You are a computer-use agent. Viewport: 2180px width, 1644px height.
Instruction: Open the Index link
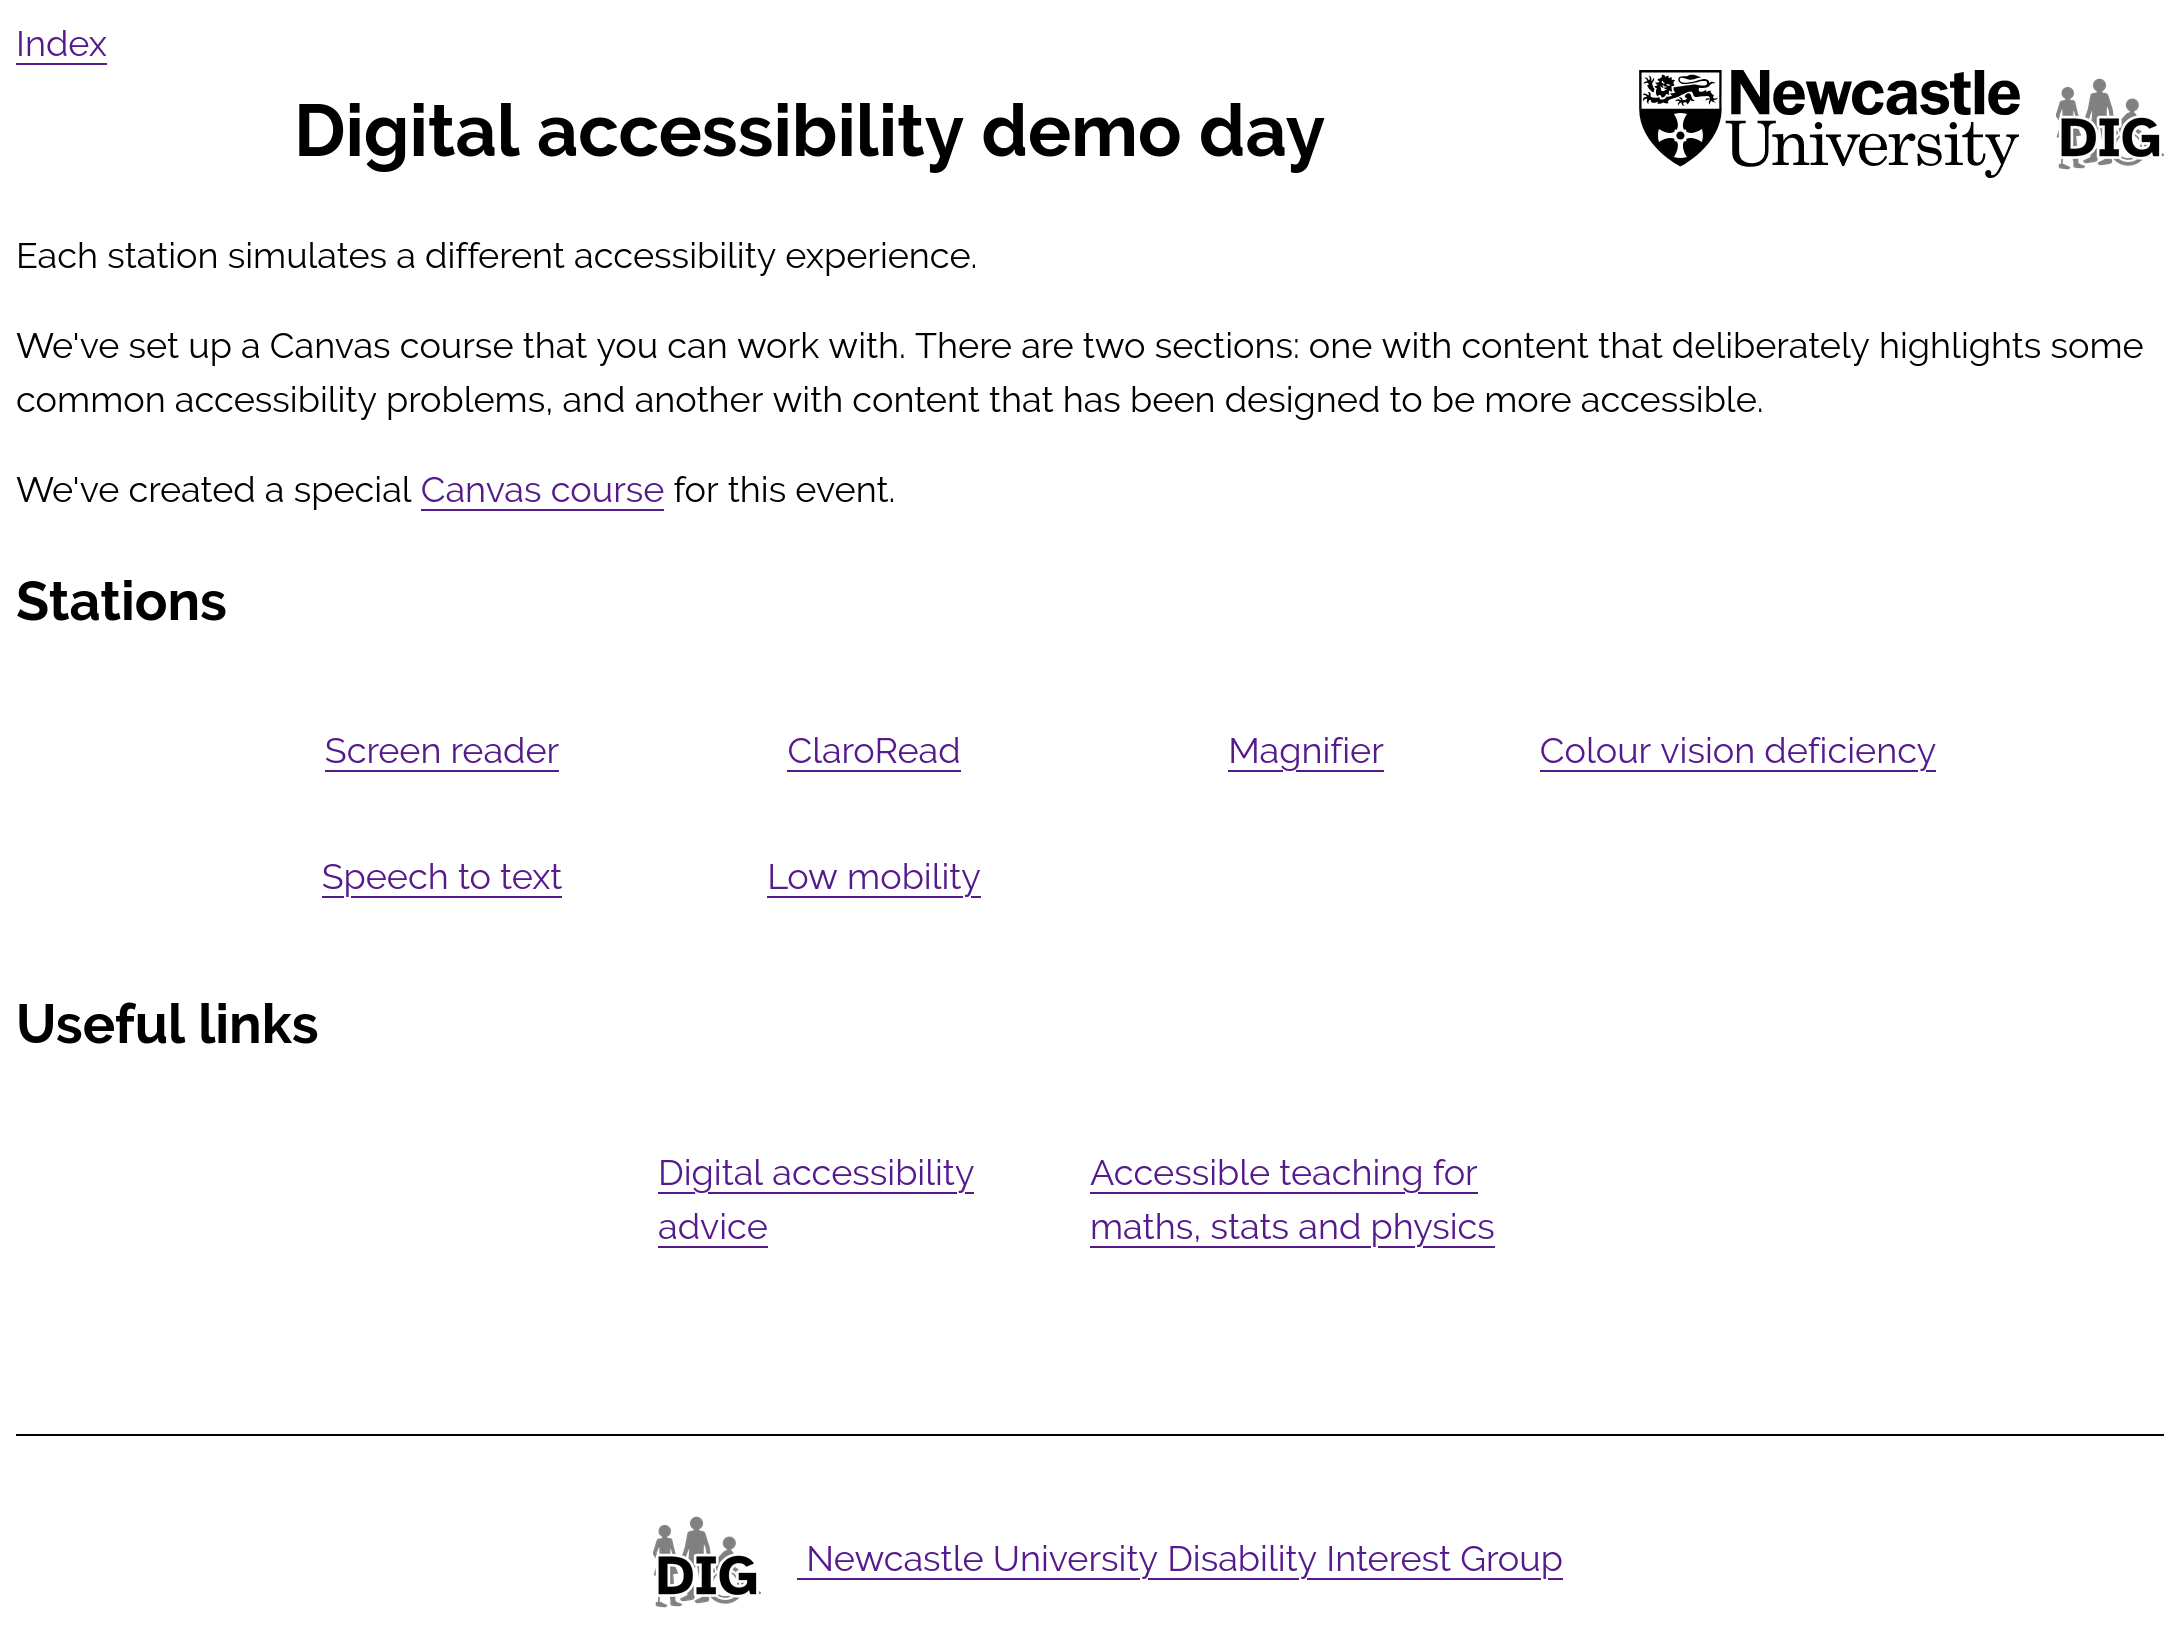pos(61,44)
